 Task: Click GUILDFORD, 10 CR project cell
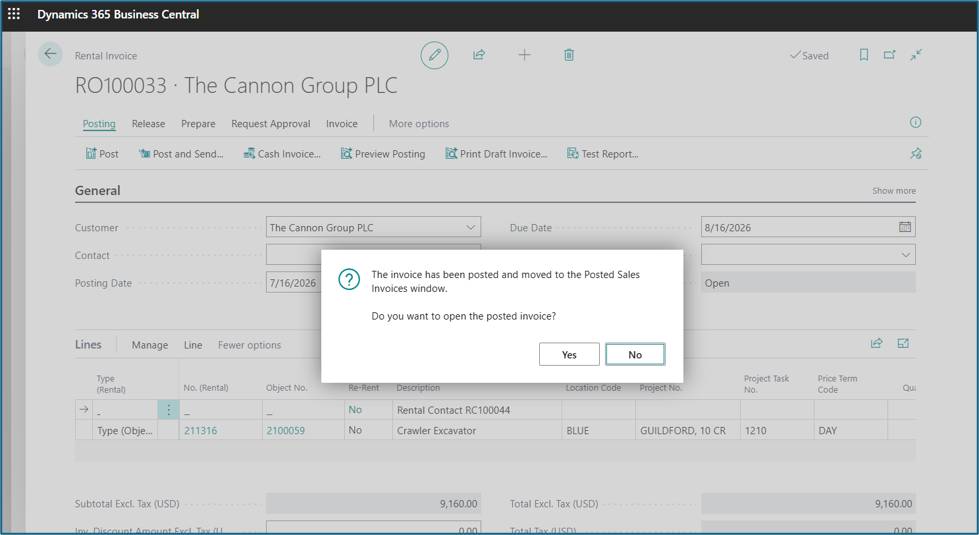(x=687, y=430)
